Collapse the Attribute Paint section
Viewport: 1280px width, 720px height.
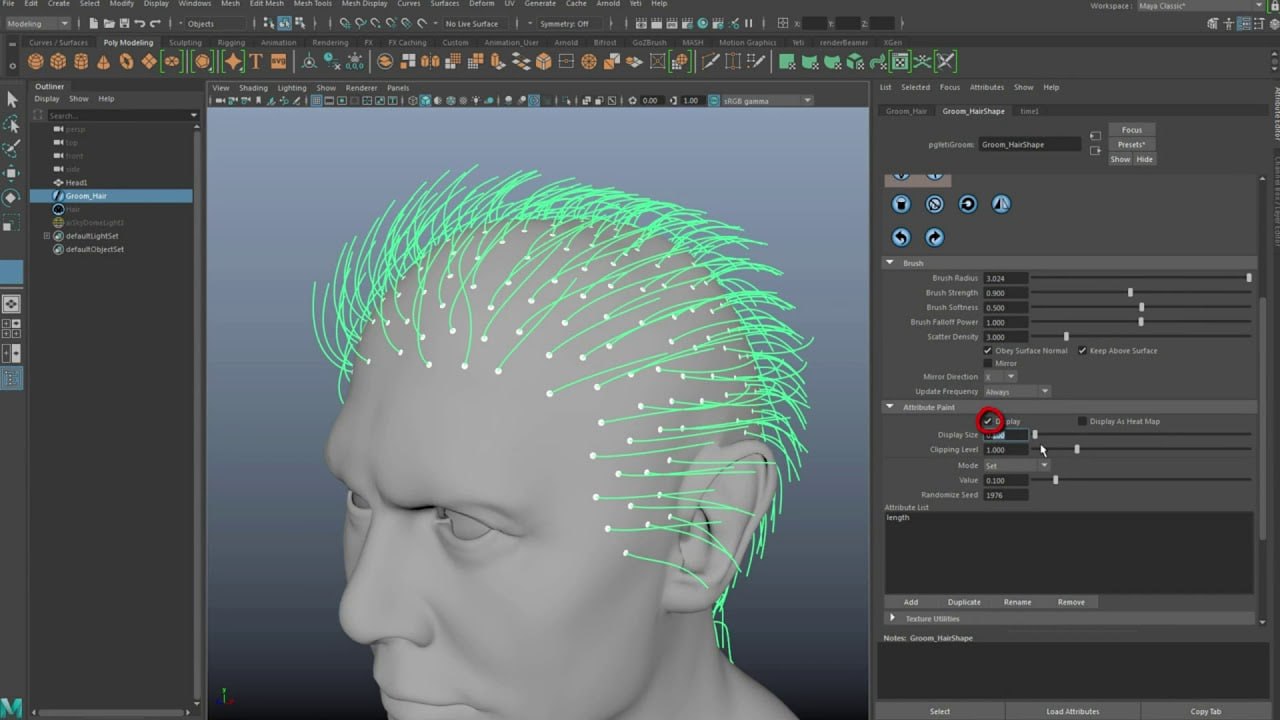pos(890,407)
